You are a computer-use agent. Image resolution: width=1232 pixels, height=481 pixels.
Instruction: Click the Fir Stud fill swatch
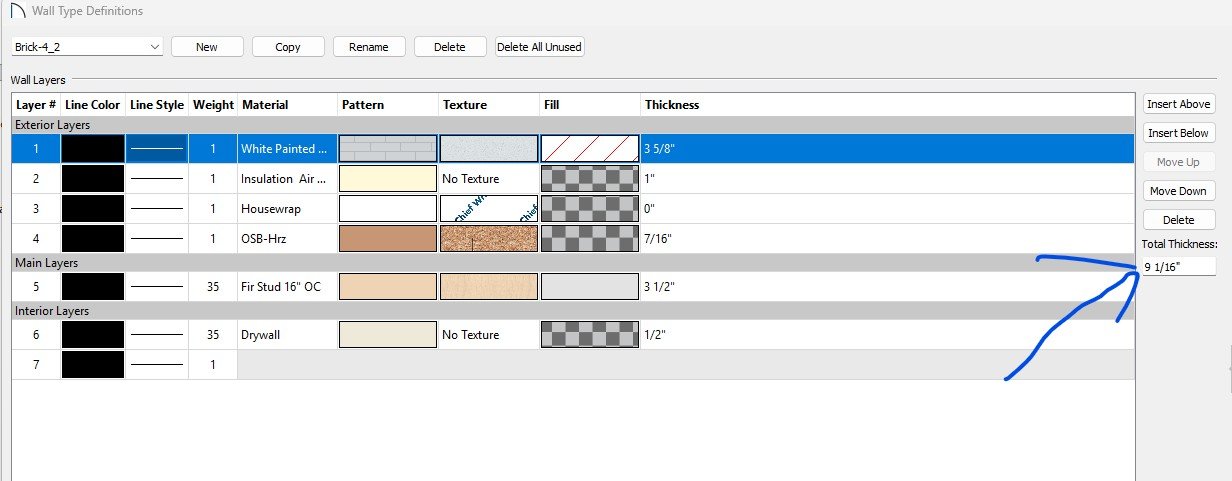pyautogui.click(x=590, y=286)
